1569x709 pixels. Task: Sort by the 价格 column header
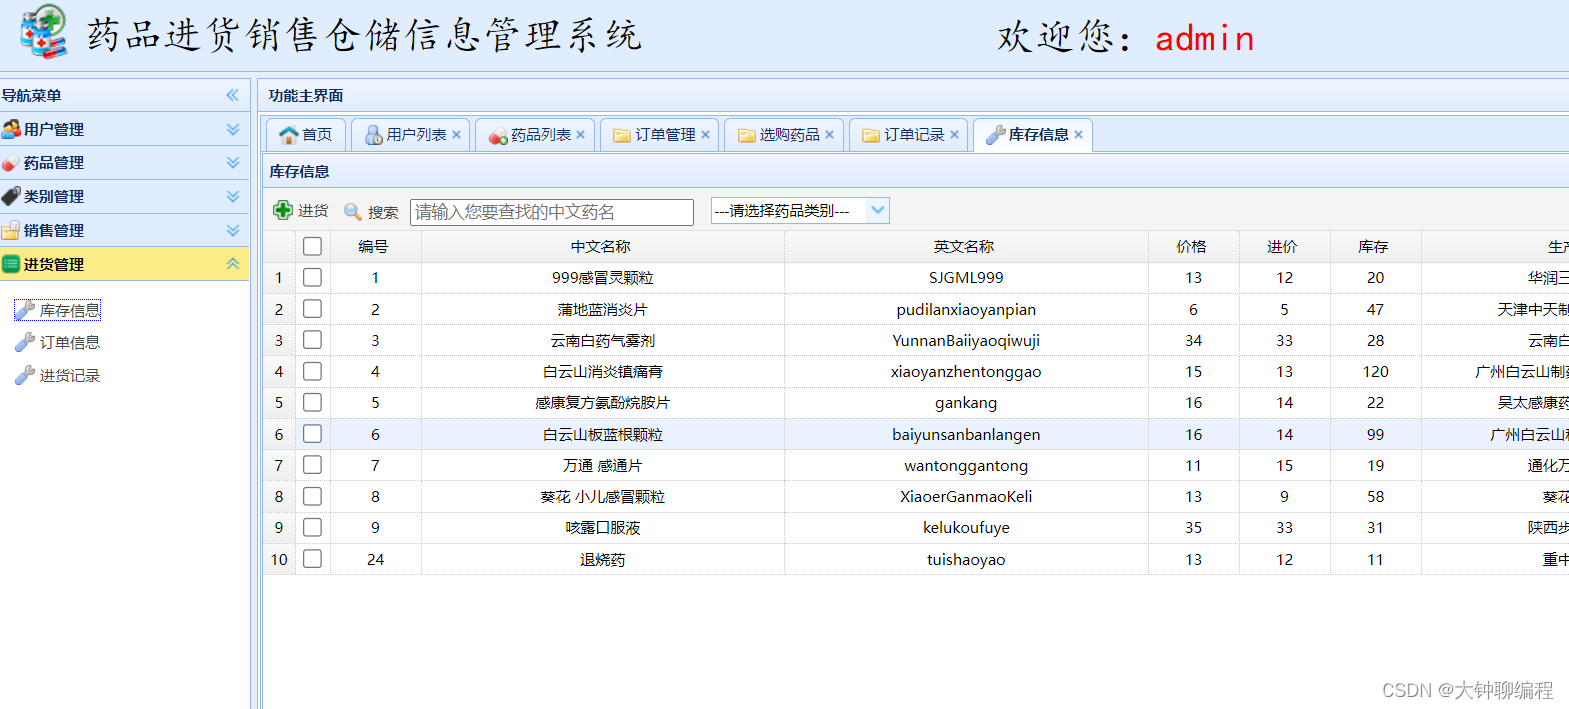1192,247
